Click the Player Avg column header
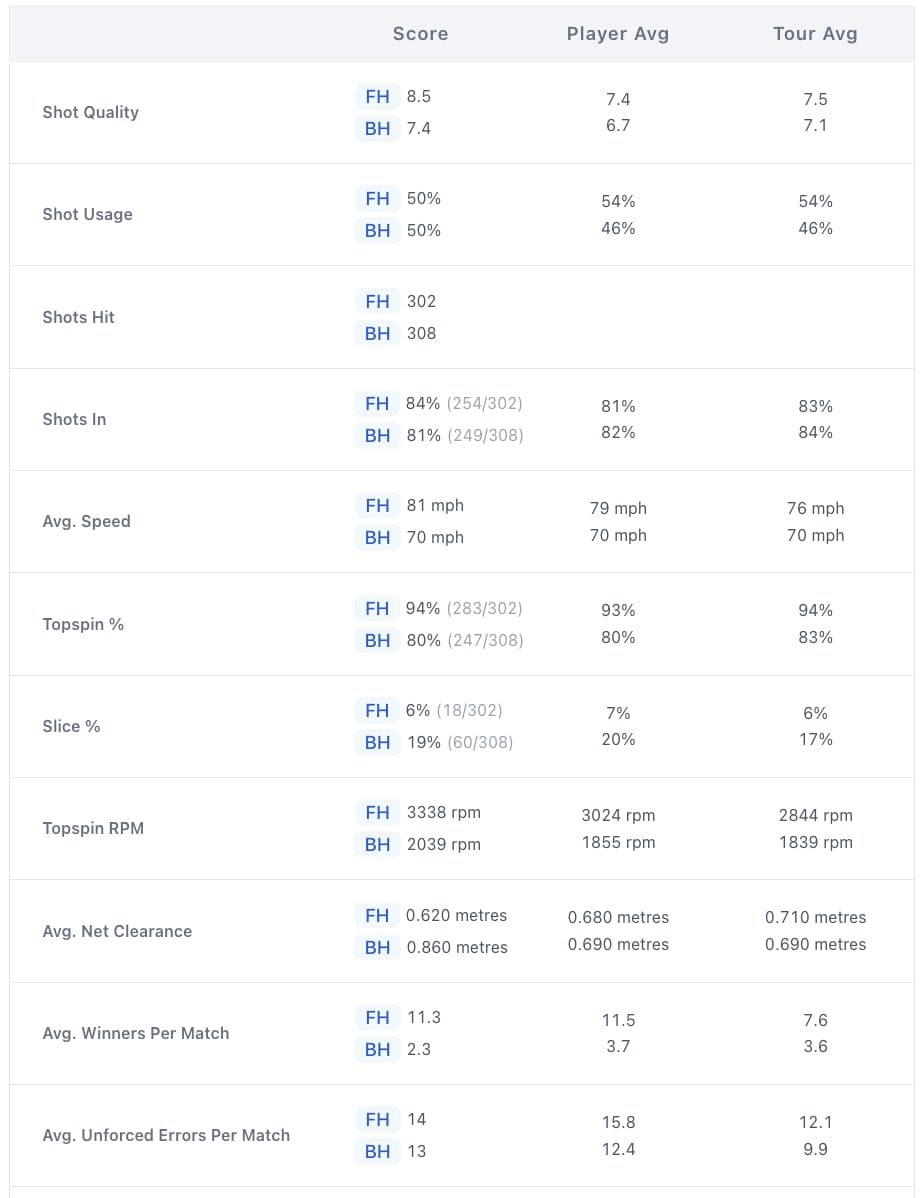The image size is (922, 1198). click(x=618, y=34)
